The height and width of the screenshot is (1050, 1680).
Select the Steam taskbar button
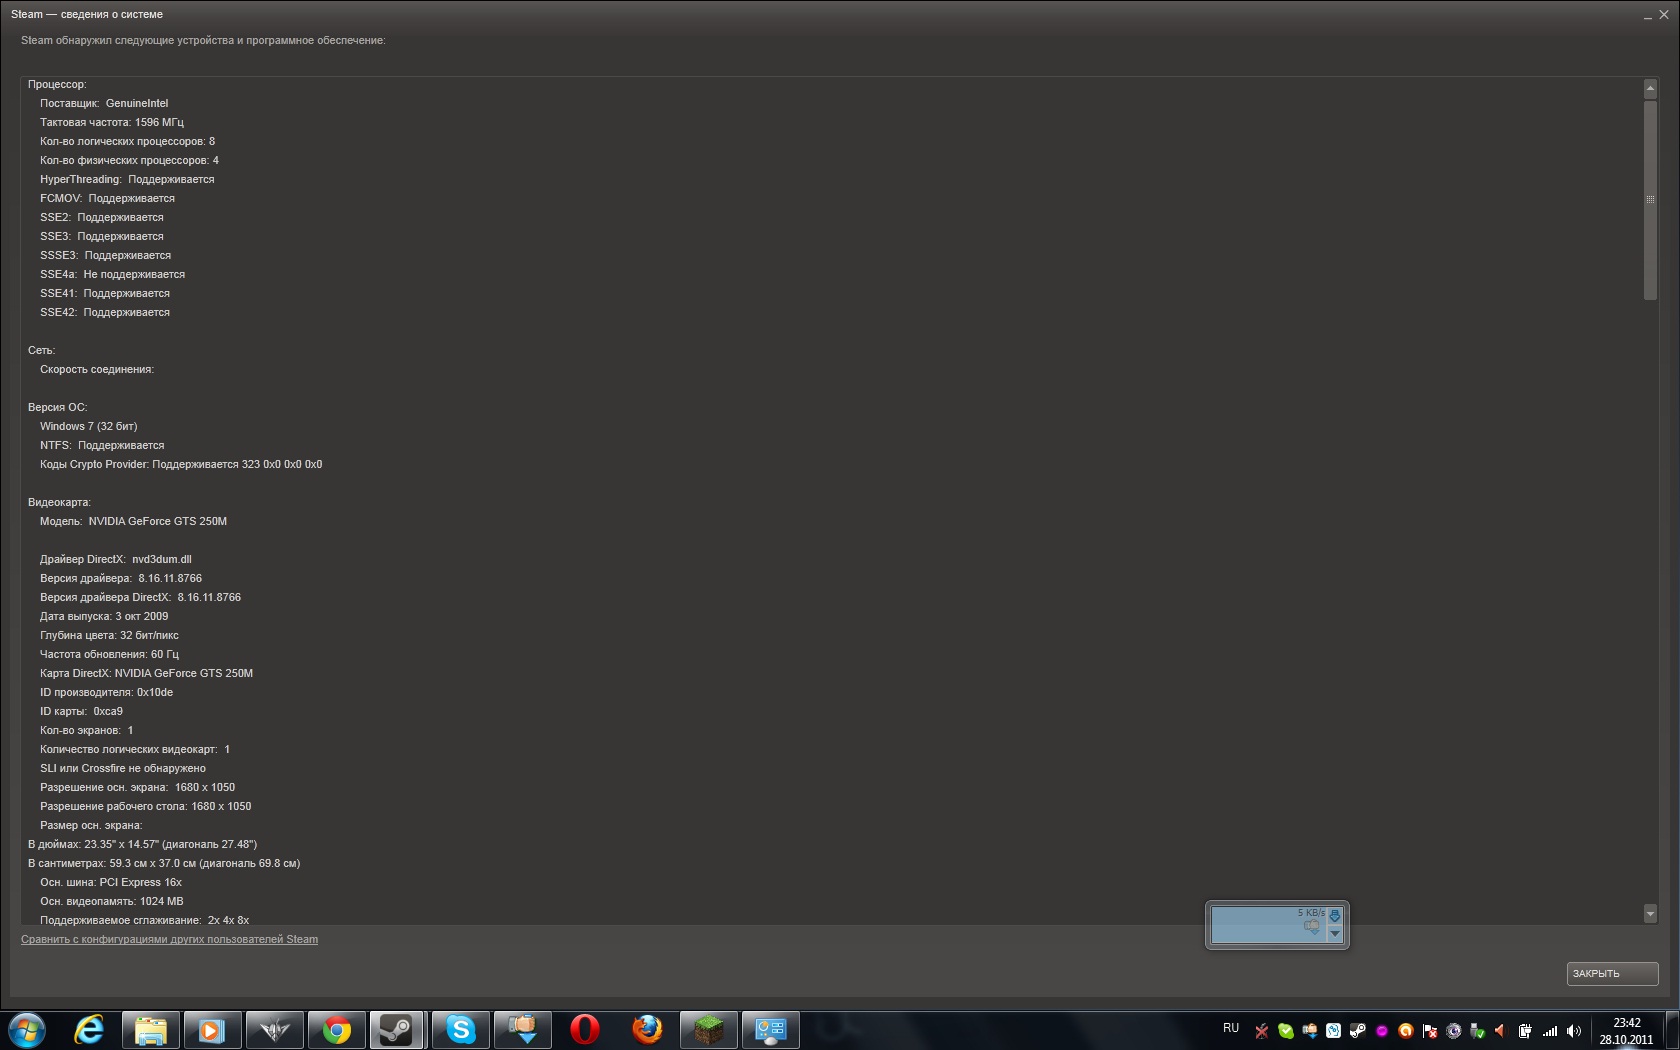(398, 1030)
